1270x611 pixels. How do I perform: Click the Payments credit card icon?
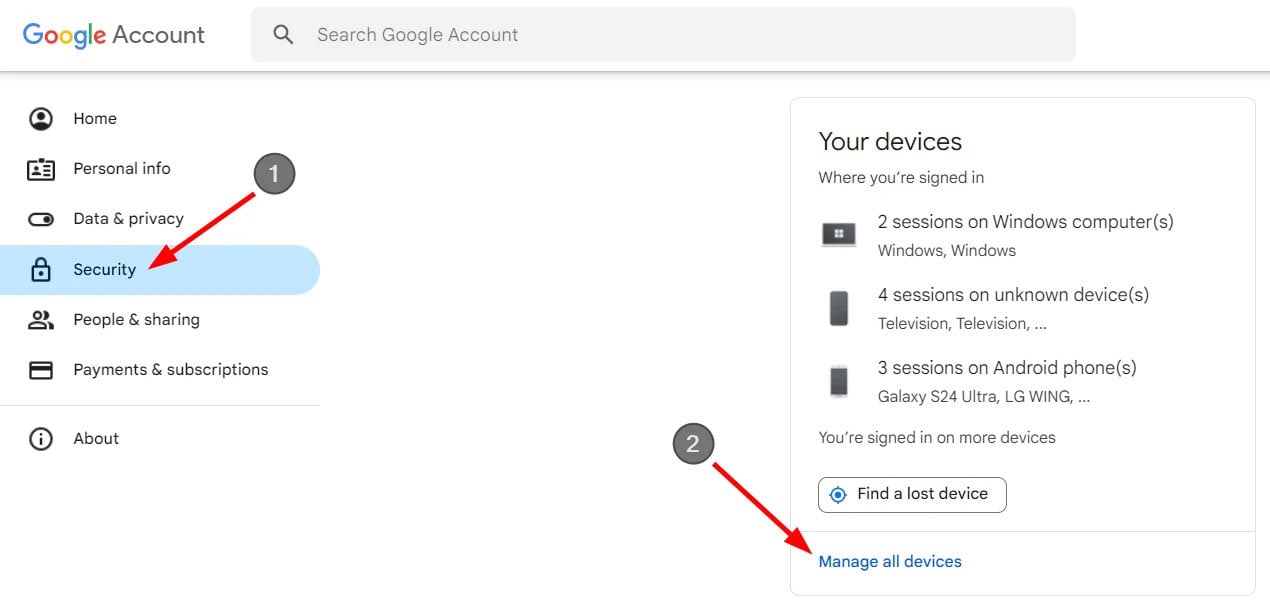pos(41,370)
